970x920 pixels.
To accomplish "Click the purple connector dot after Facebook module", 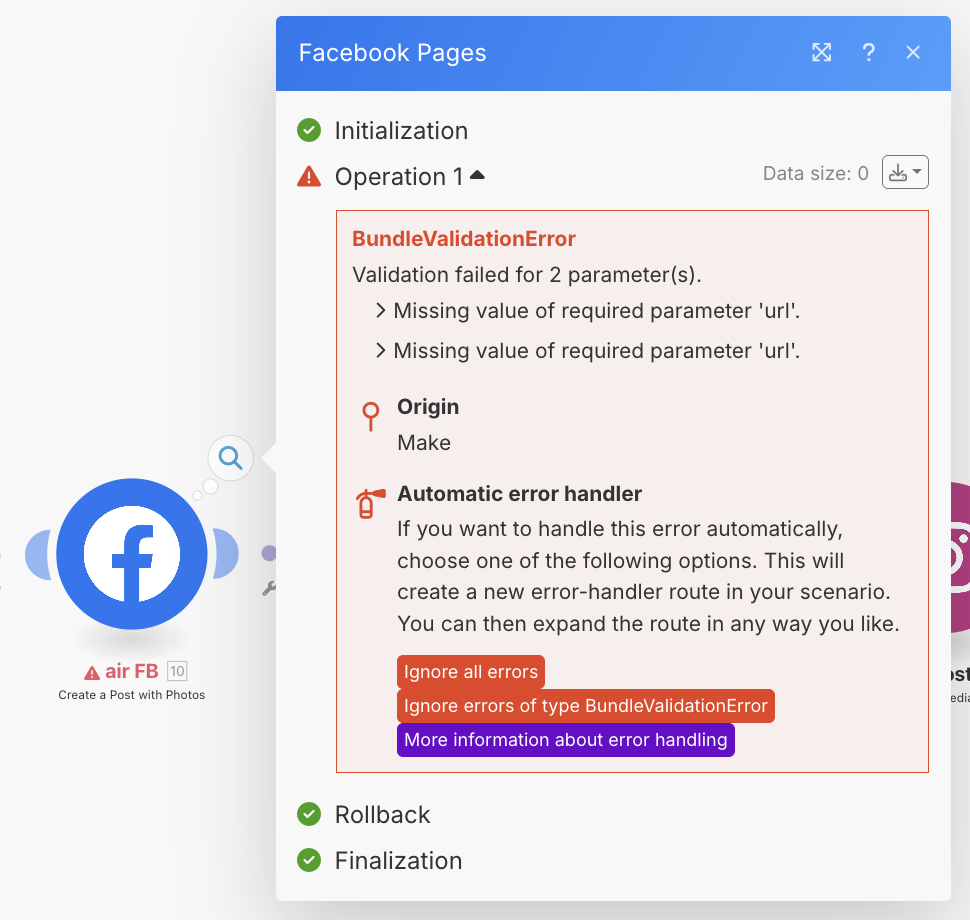I will (x=269, y=553).
